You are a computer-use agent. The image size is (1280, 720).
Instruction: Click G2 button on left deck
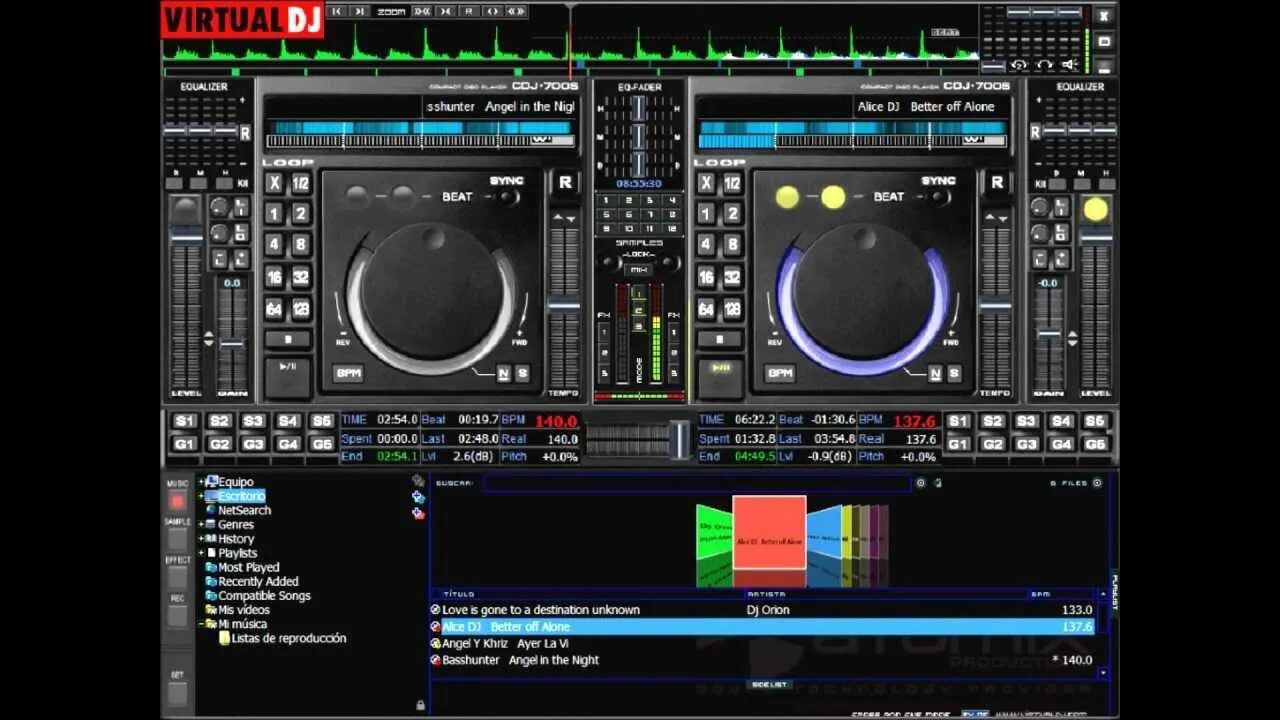219,444
